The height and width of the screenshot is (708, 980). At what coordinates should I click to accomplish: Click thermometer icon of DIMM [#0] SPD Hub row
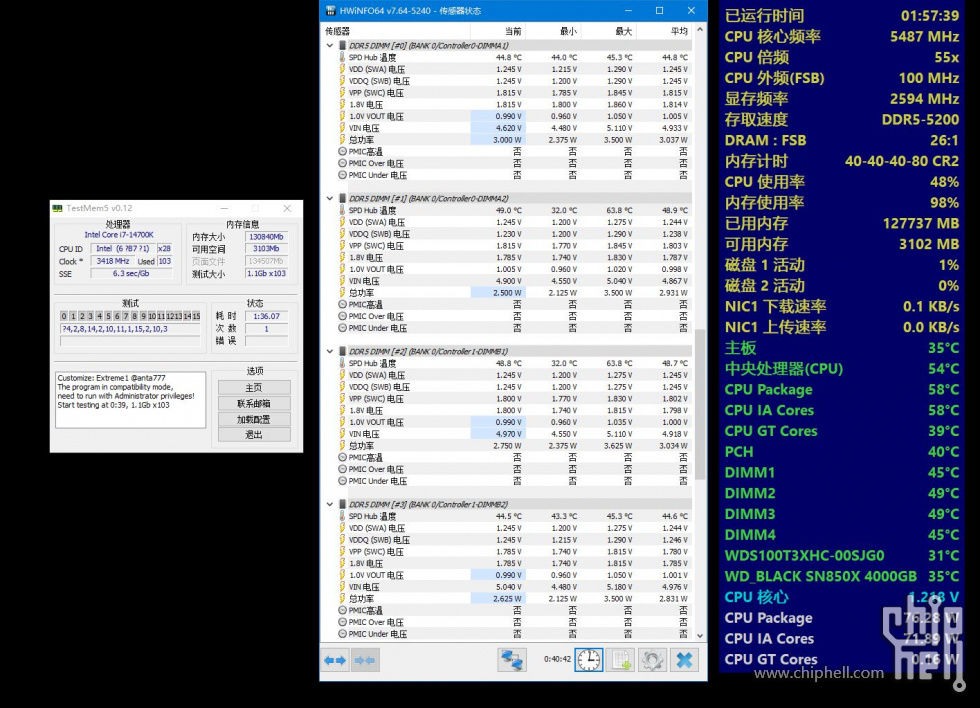click(x=342, y=57)
